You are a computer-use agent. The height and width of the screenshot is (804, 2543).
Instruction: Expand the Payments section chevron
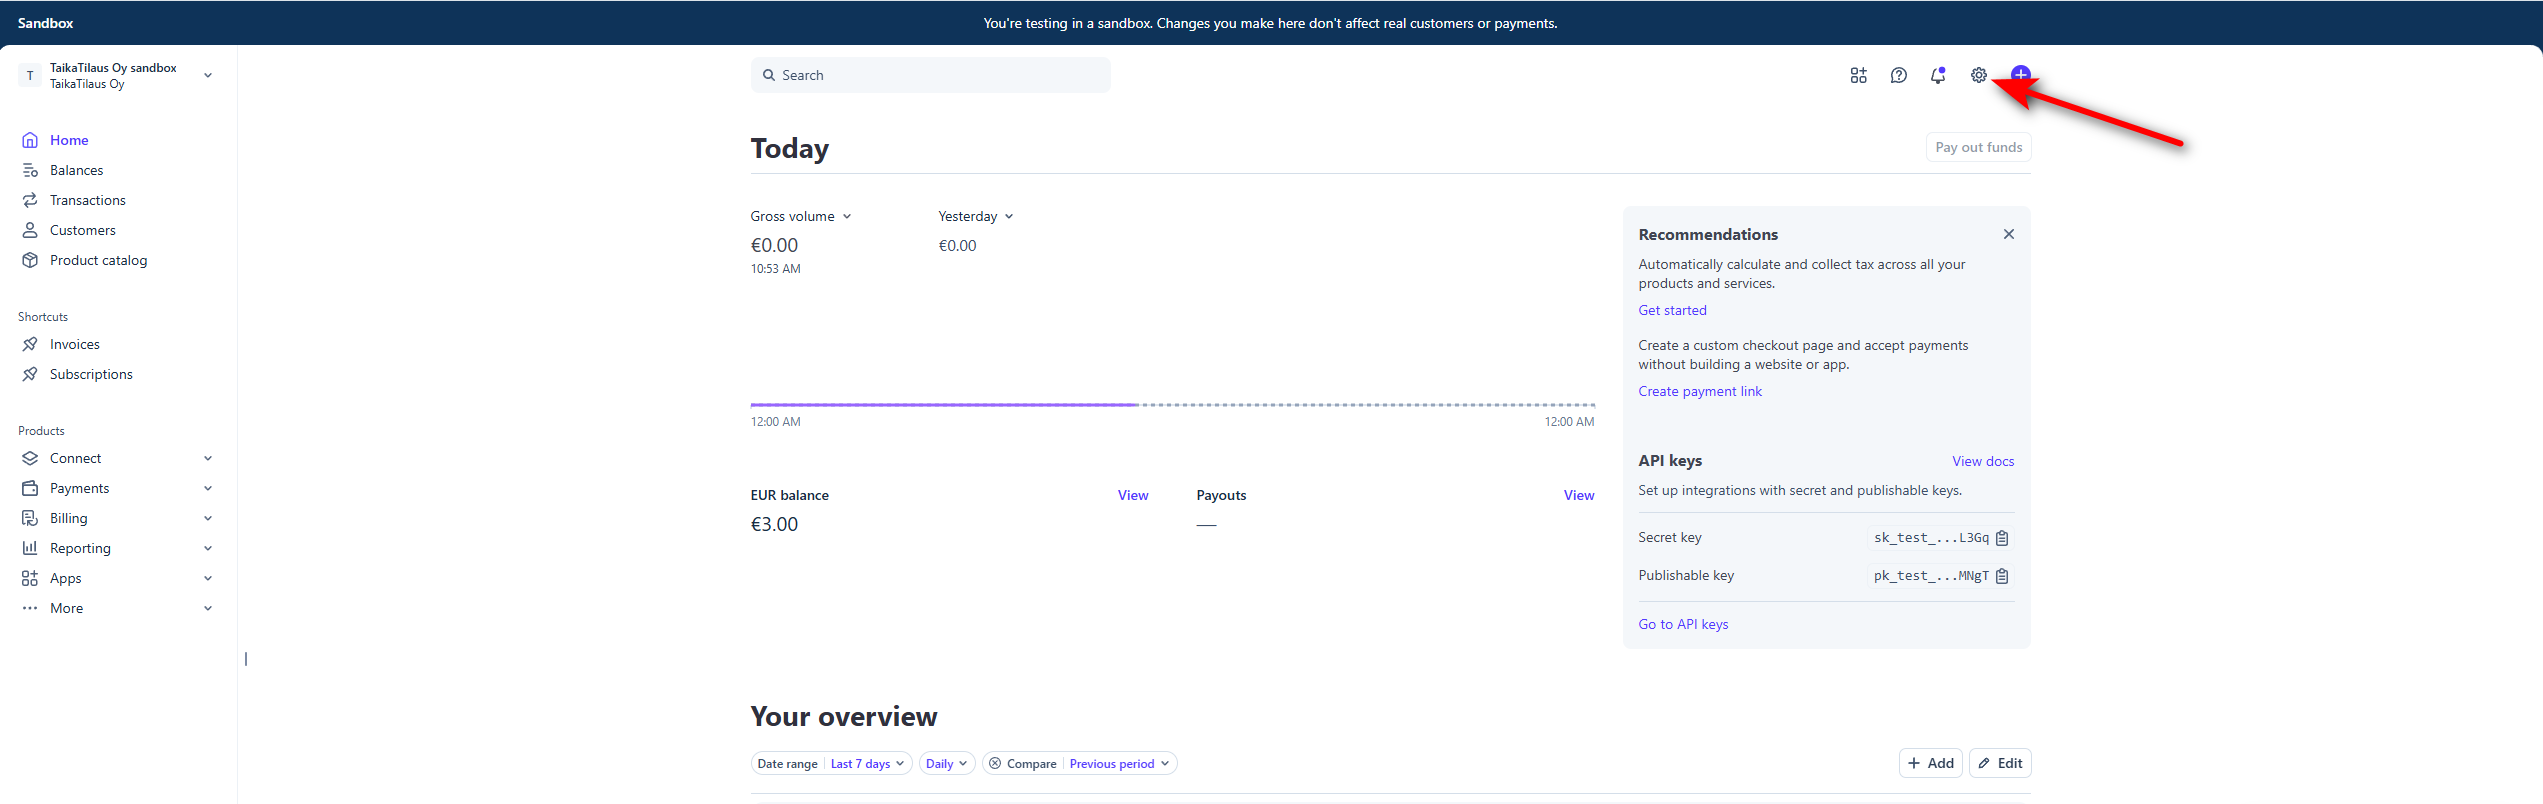(x=208, y=488)
